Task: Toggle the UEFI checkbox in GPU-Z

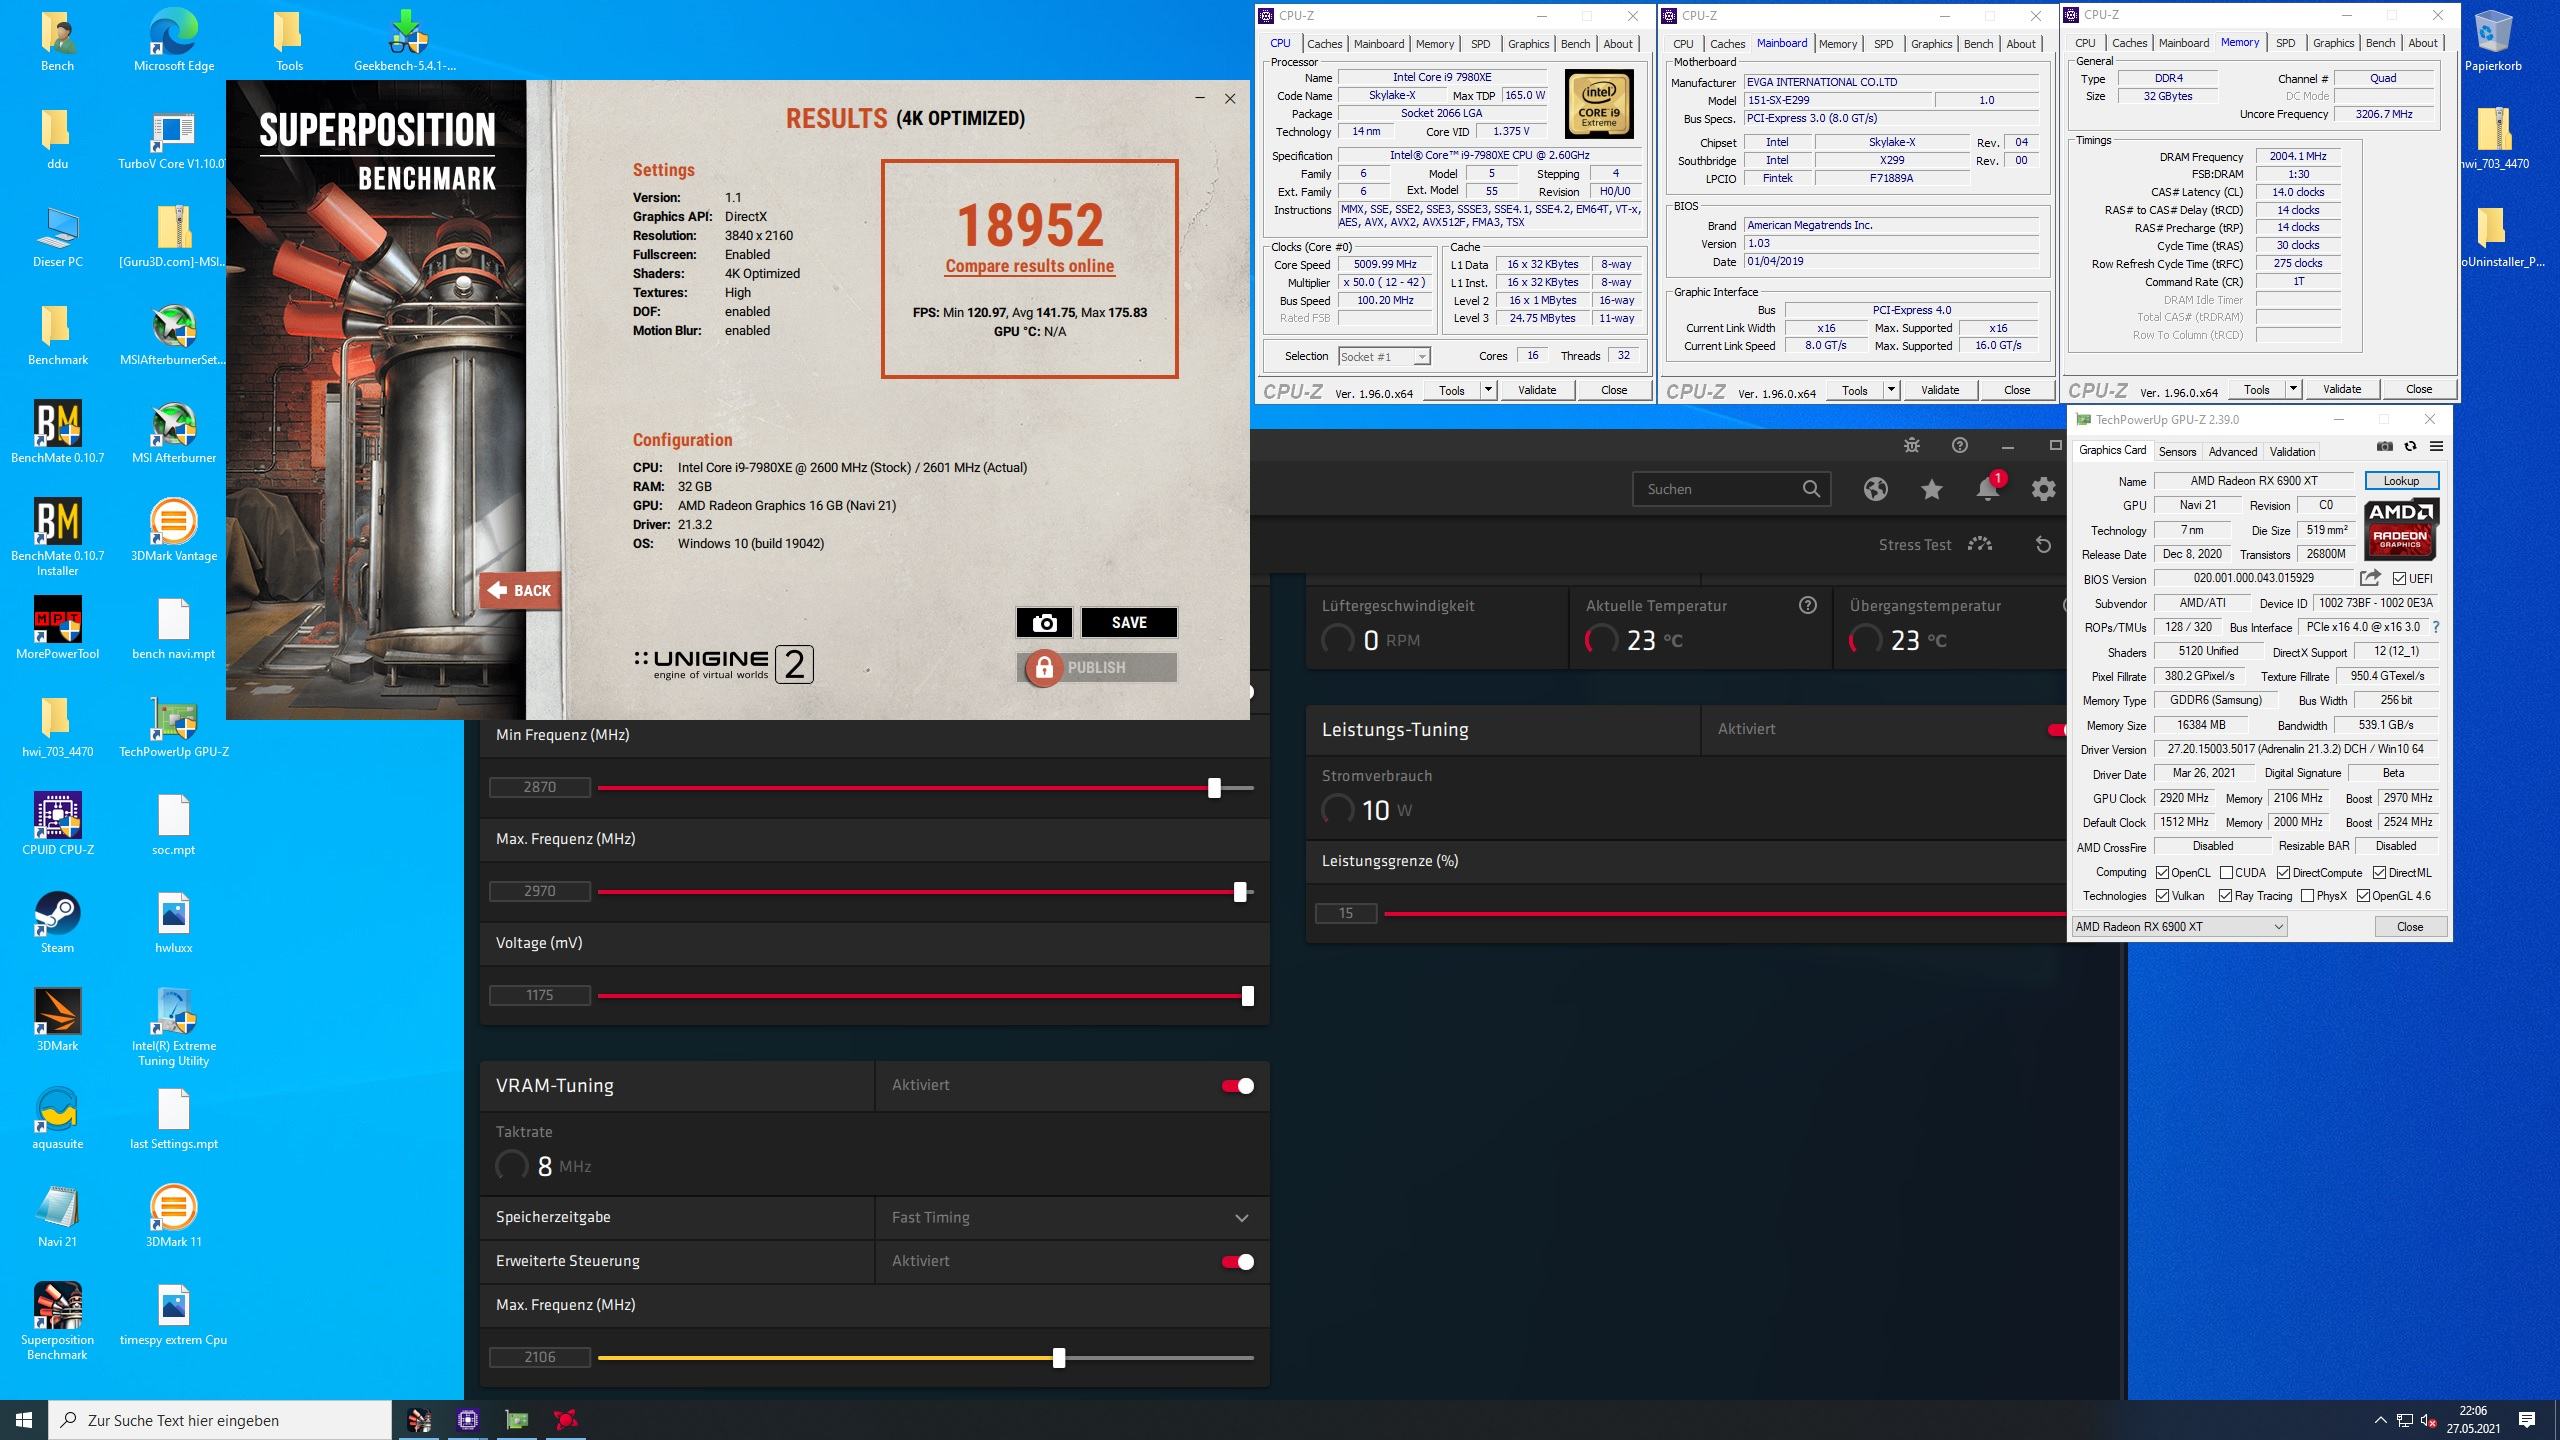Action: tap(2399, 578)
